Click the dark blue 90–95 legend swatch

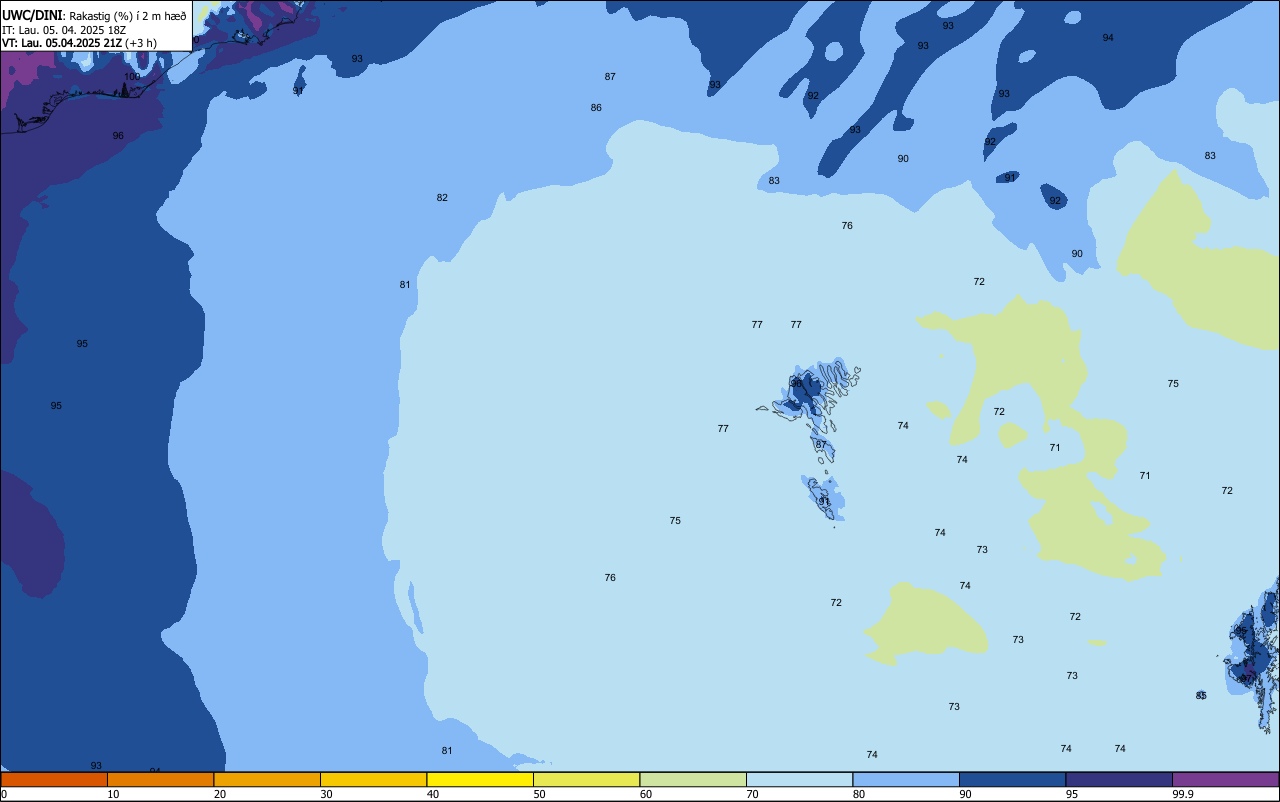click(x=1012, y=779)
